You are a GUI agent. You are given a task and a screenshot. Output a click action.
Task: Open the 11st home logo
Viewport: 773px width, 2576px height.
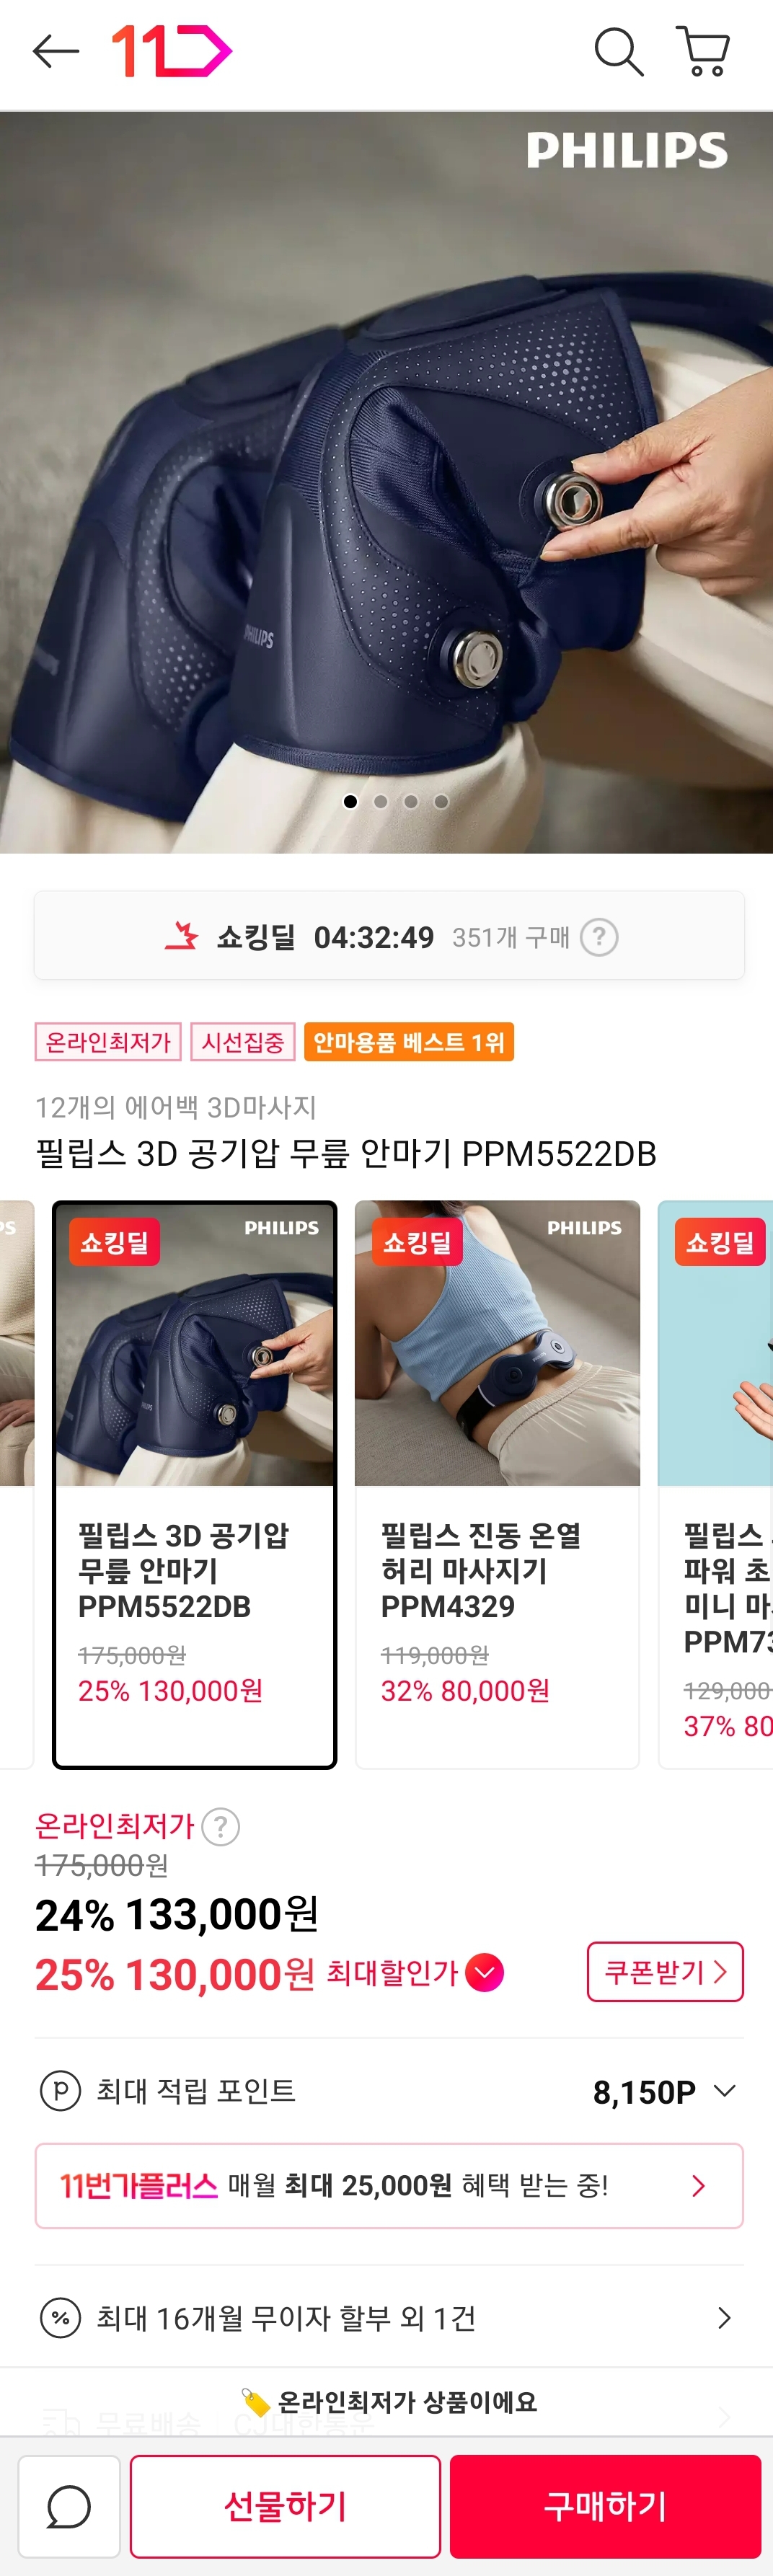click(x=171, y=51)
